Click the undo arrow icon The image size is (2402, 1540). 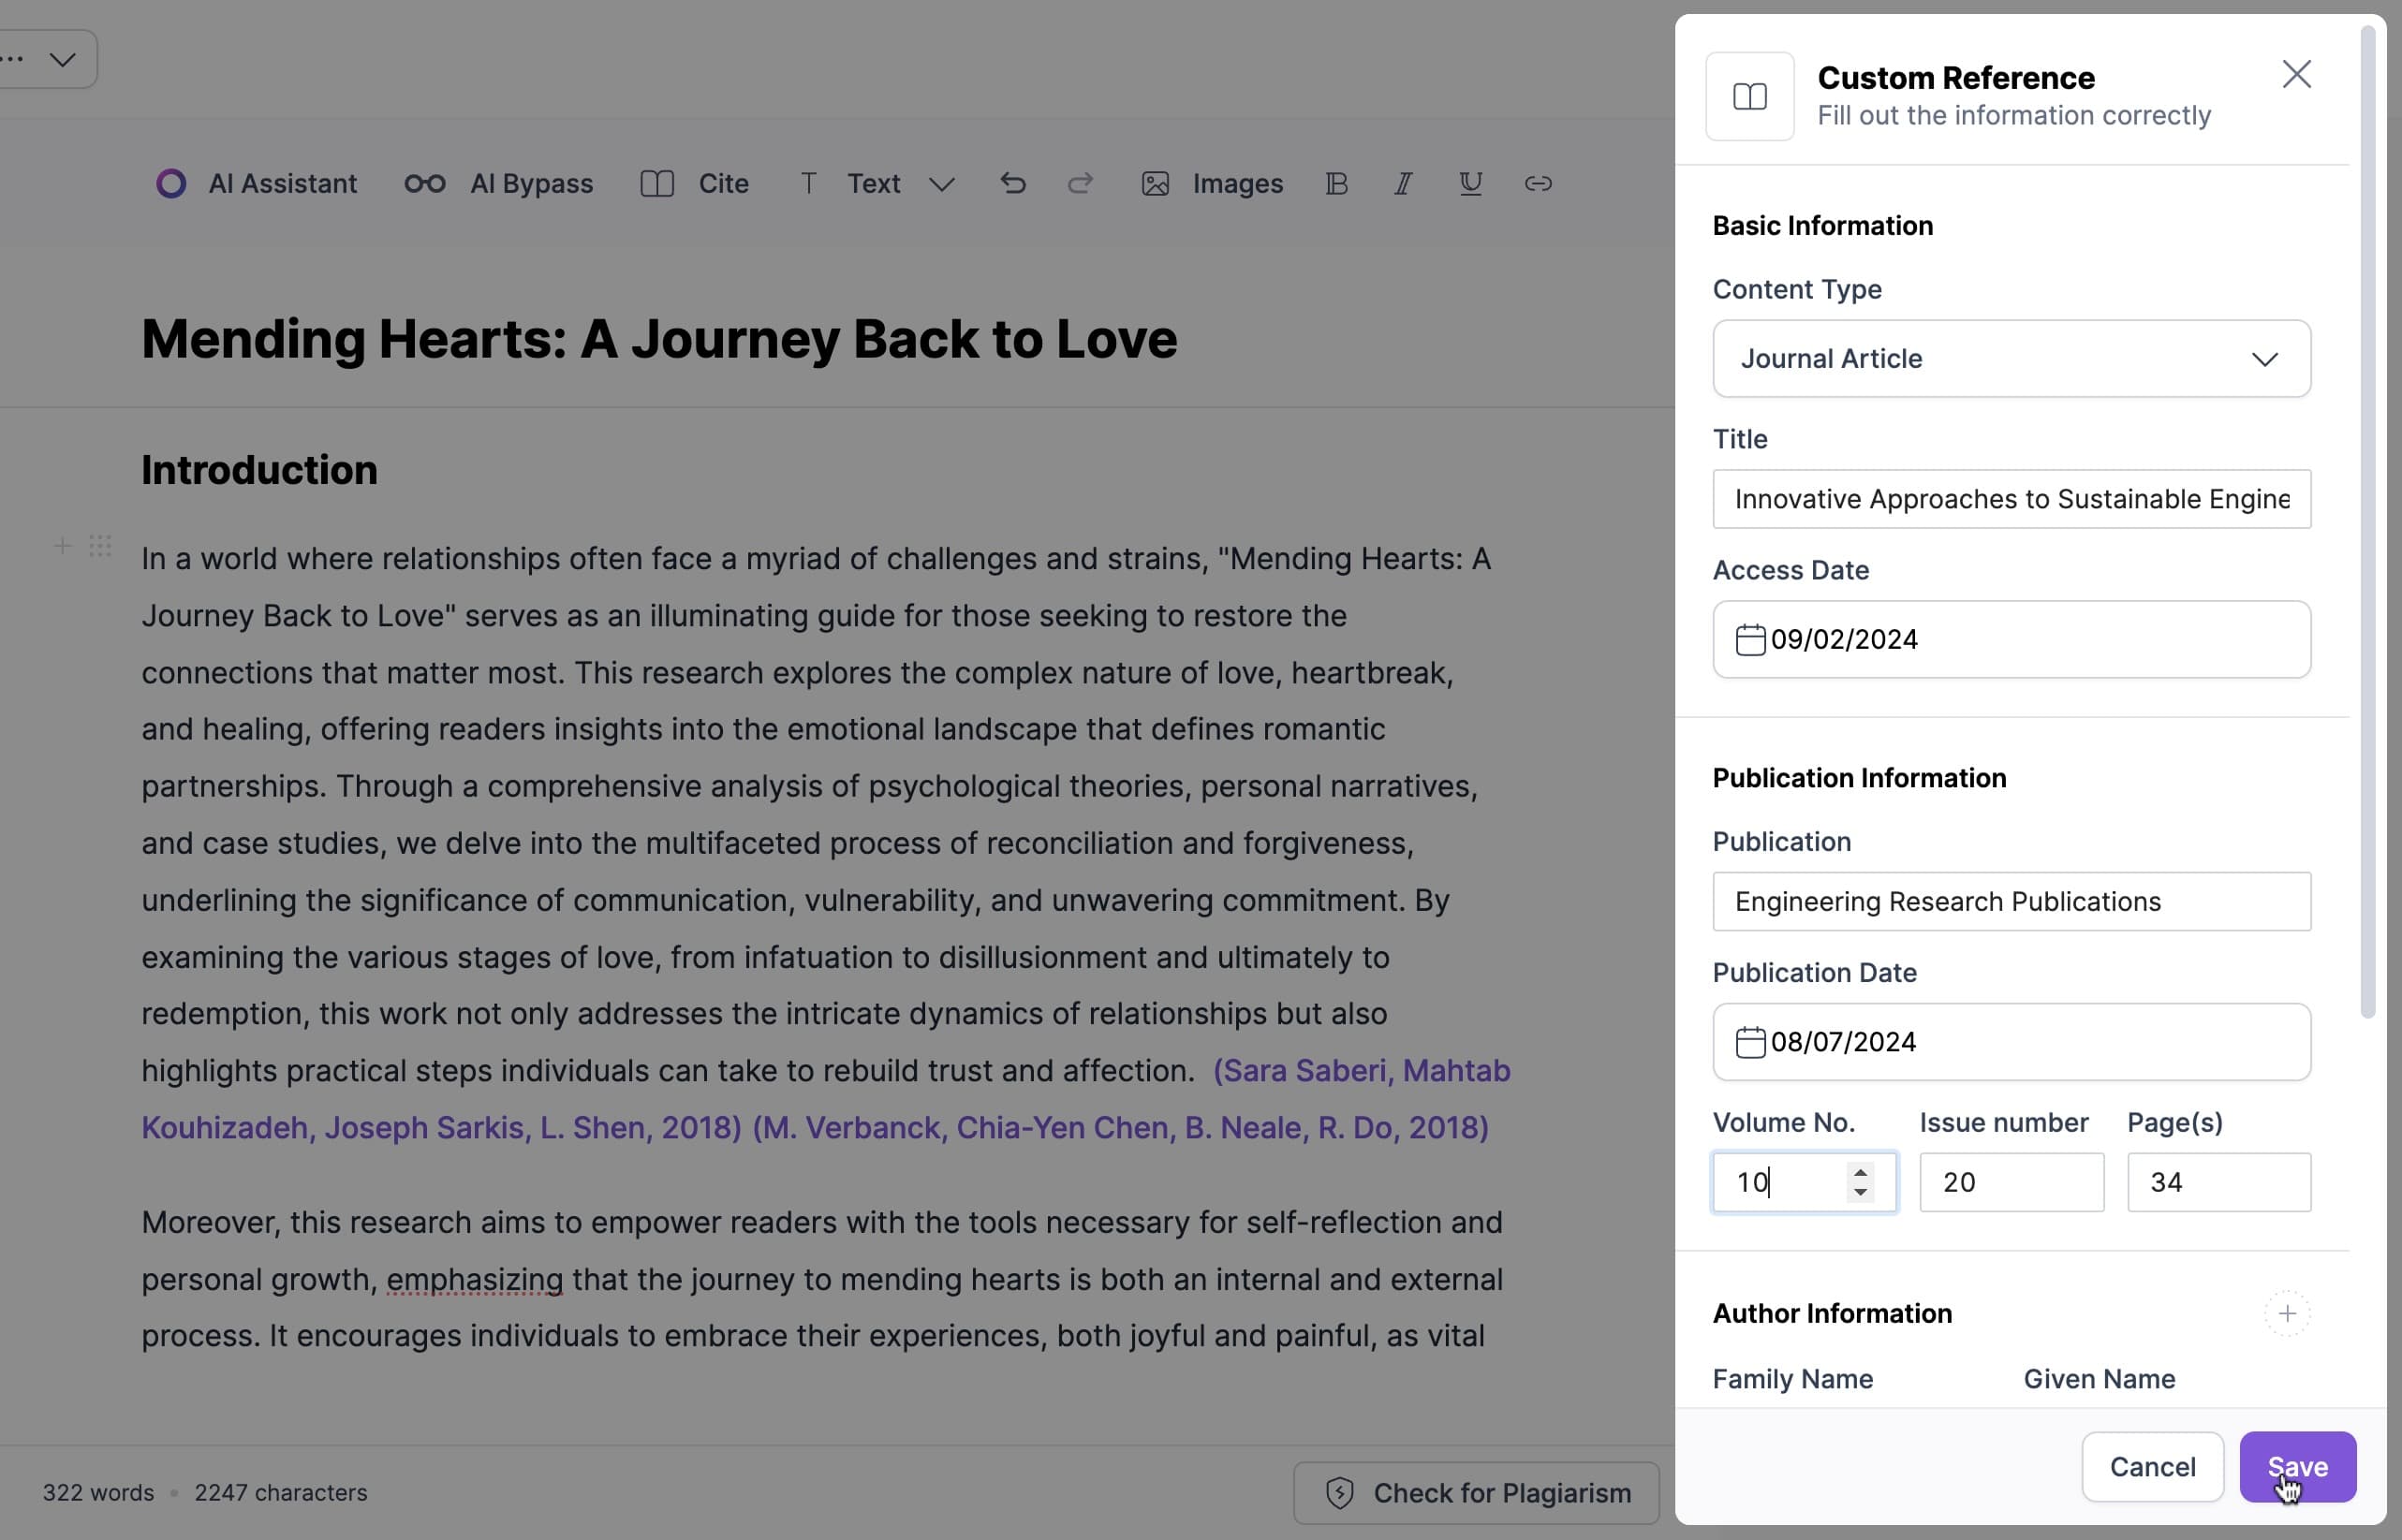1013,183
